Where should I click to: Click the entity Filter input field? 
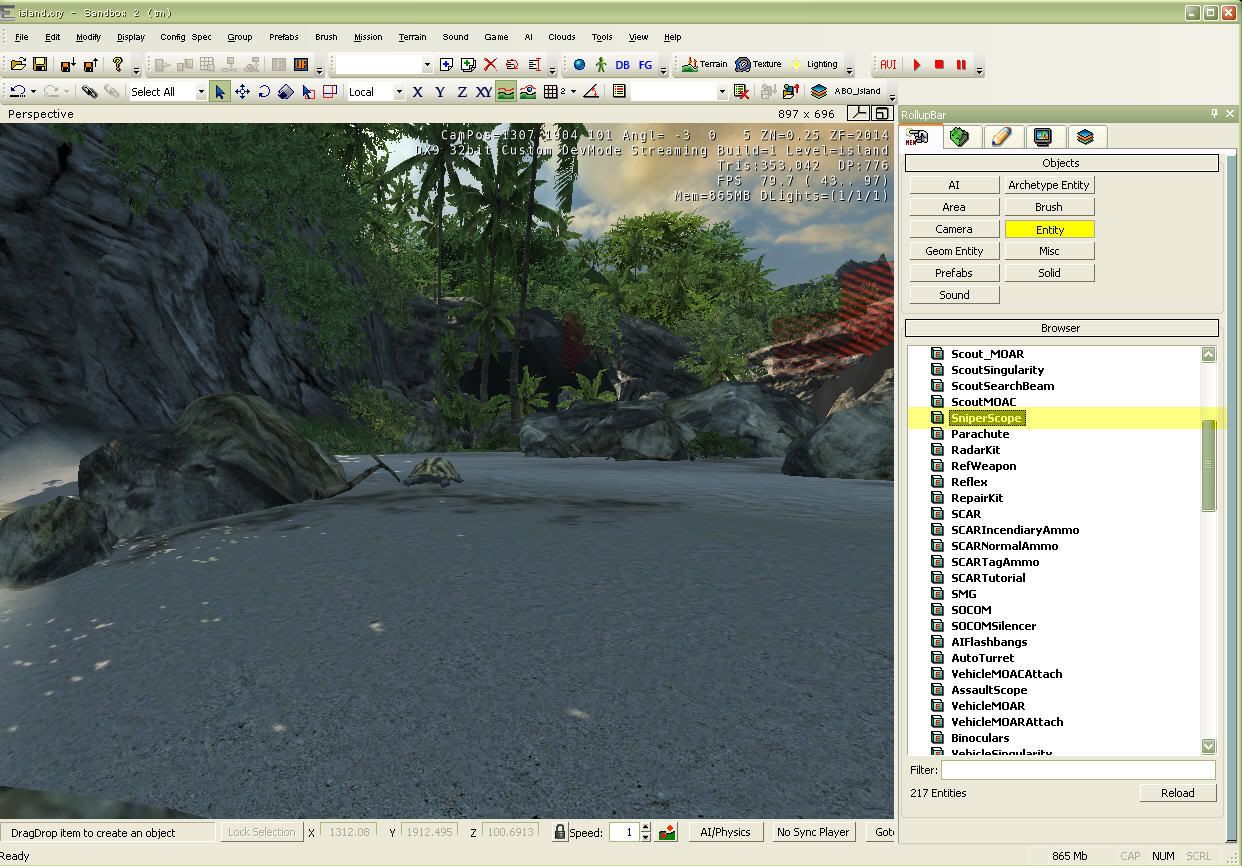click(1077, 770)
